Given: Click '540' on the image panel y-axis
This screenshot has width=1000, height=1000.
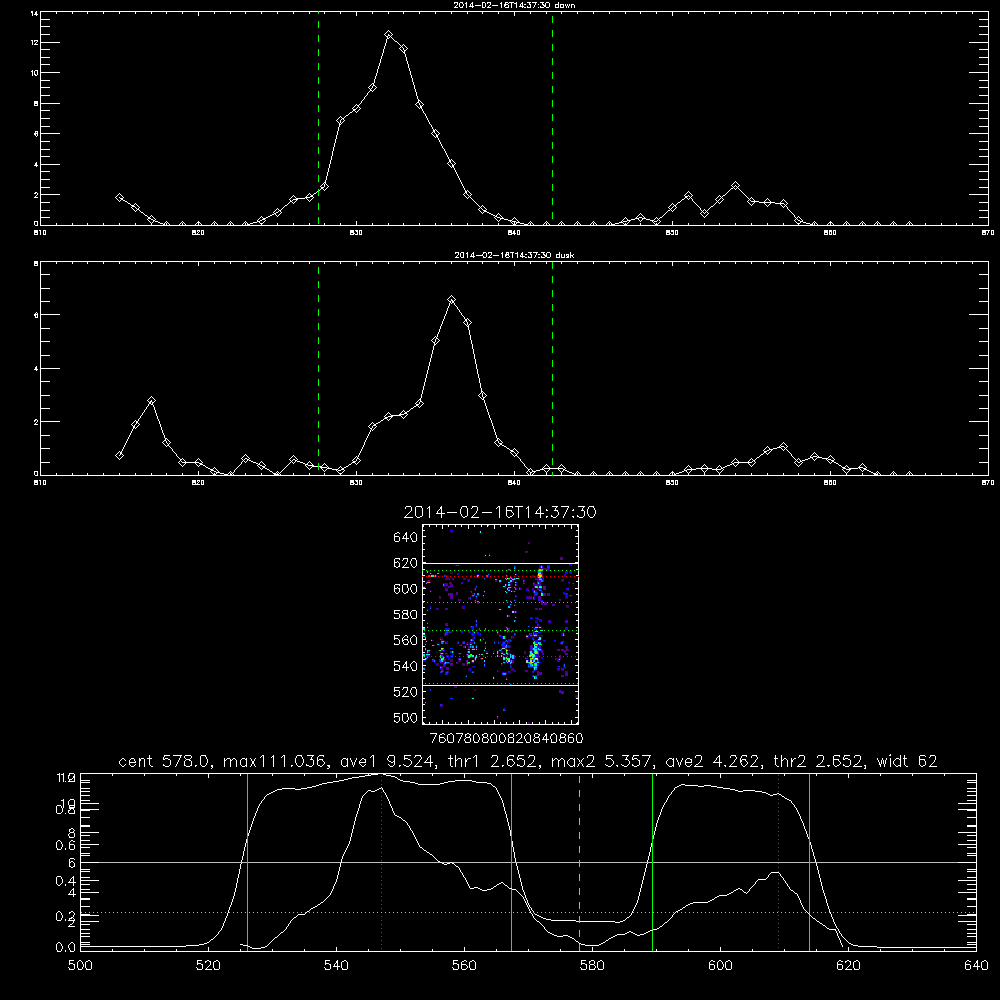Looking at the screenshot, I should point(405,666).
